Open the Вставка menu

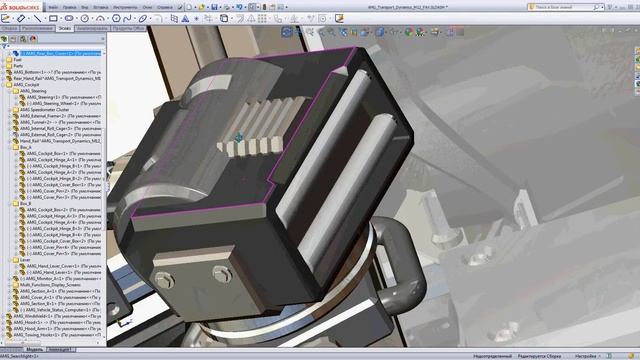click(100, 7)
